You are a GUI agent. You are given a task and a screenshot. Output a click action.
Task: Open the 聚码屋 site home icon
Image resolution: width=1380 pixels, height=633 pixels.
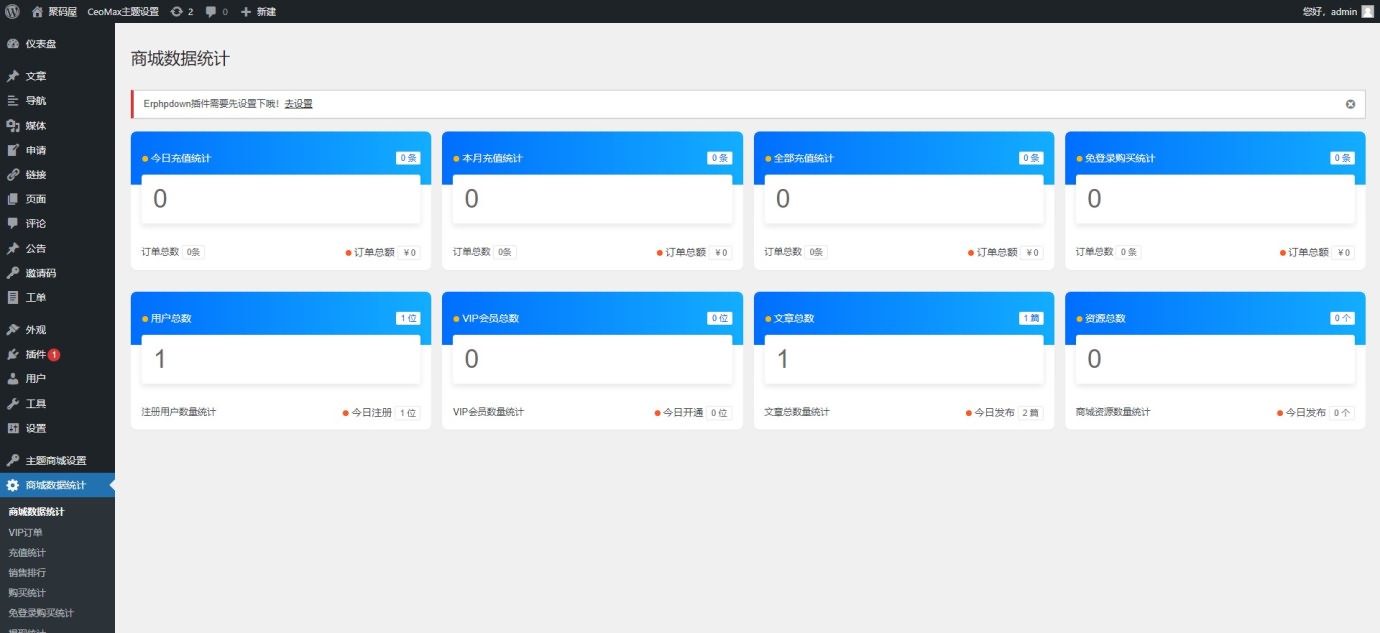coord(38,12)
